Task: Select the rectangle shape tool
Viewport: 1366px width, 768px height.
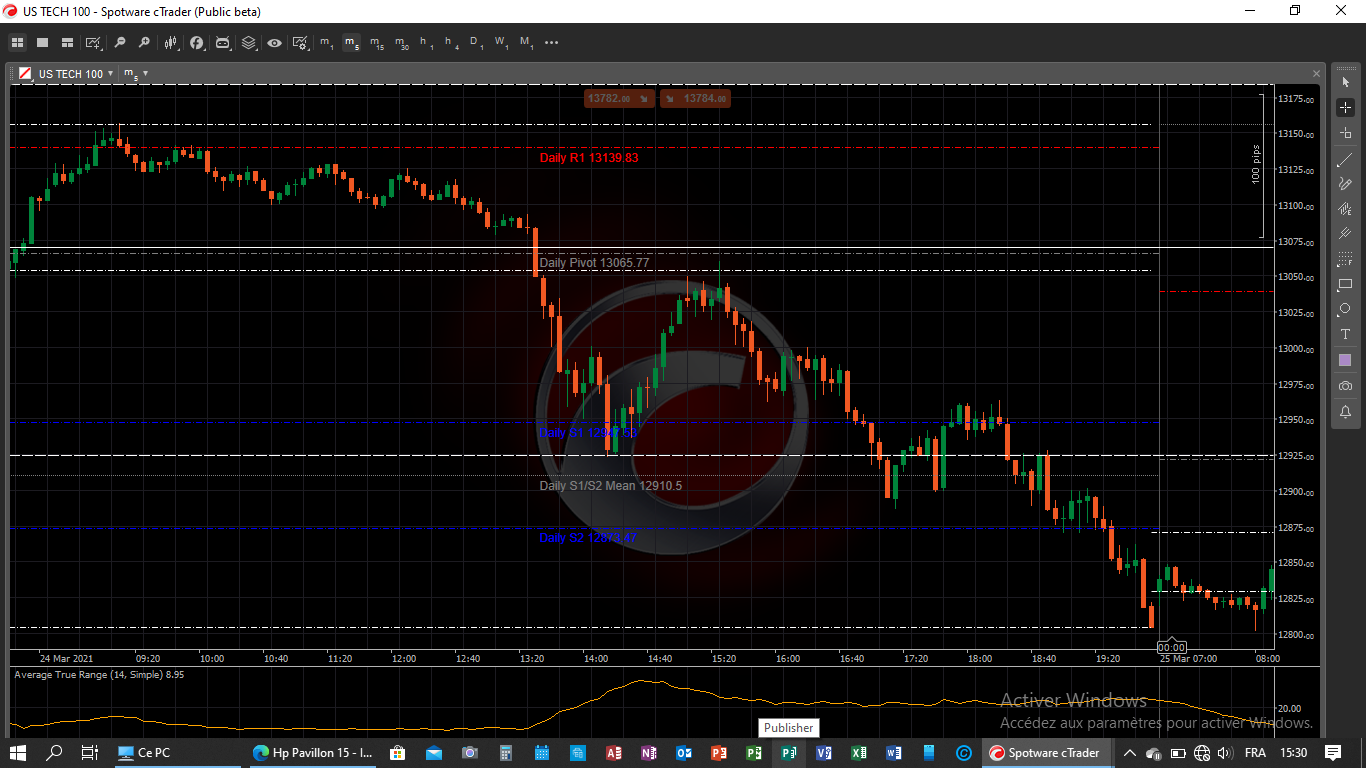Action: pos(1345,285)
